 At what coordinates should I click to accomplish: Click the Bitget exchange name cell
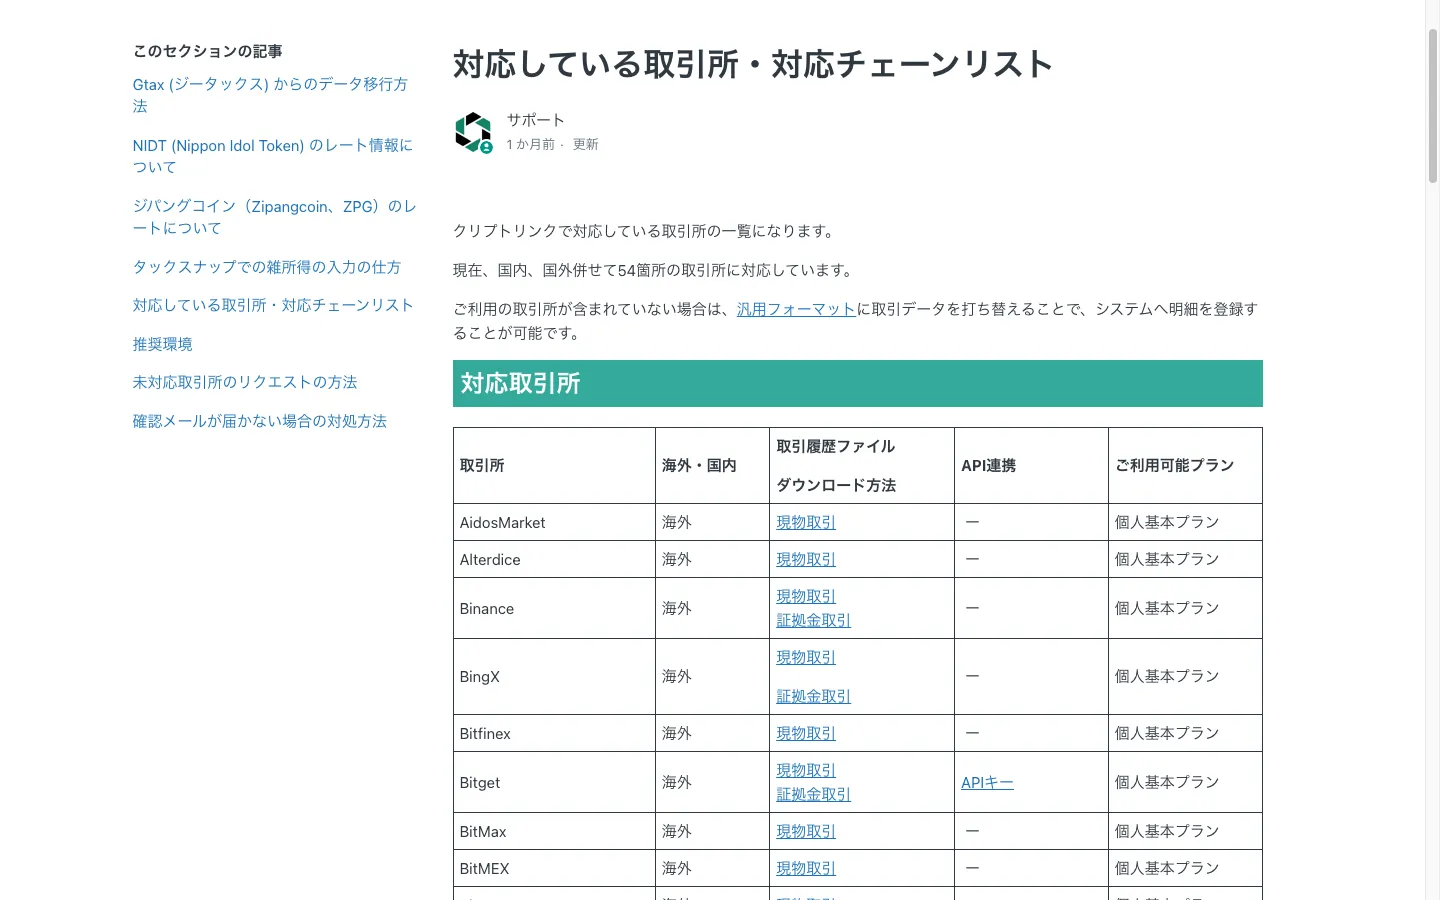point(554,782)
